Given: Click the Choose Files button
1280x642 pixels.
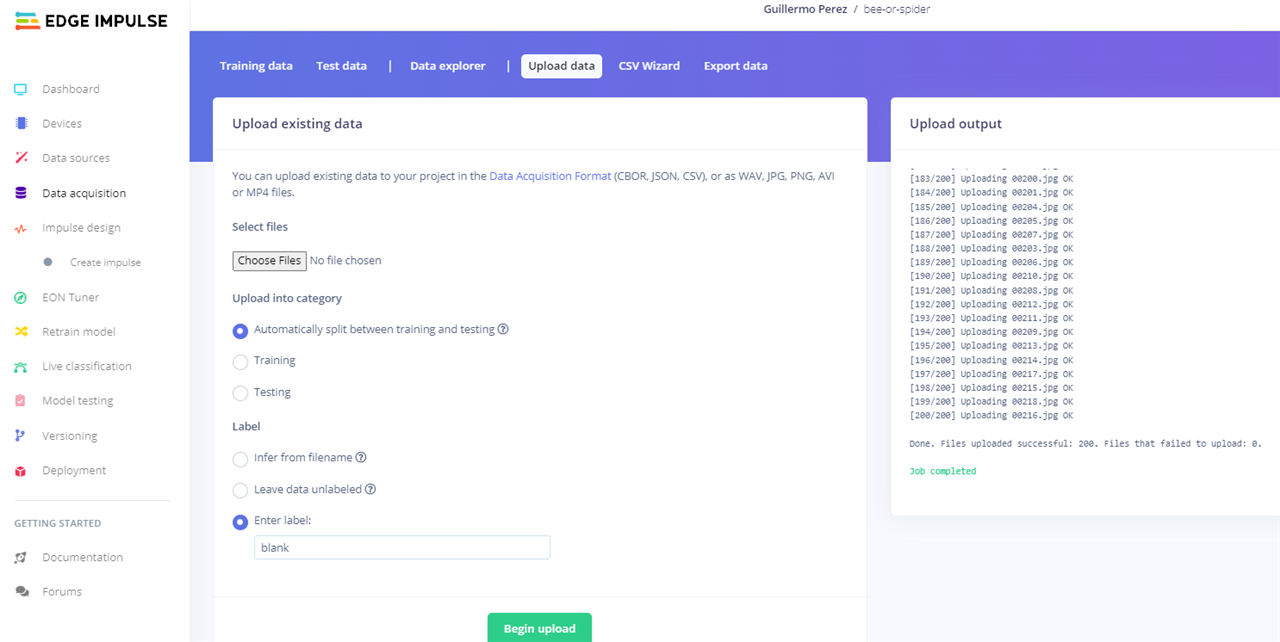Looking at the screenshot, I should (x=269, y=261).
